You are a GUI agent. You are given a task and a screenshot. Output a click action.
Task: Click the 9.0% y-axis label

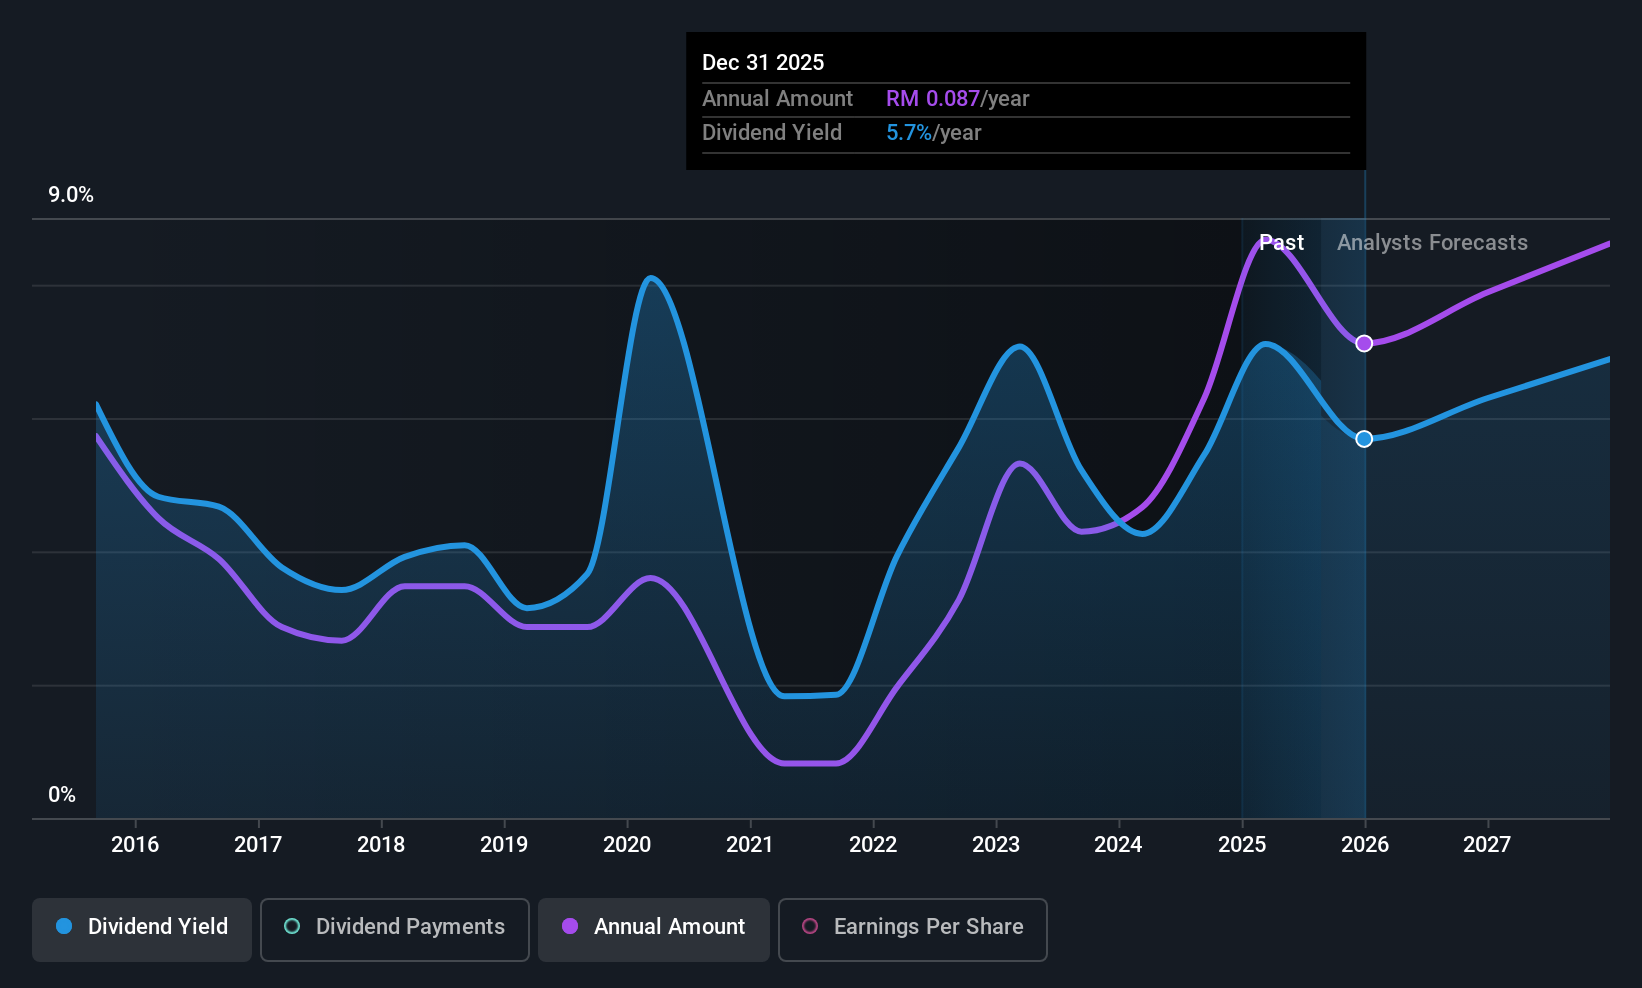pos(71,195)
